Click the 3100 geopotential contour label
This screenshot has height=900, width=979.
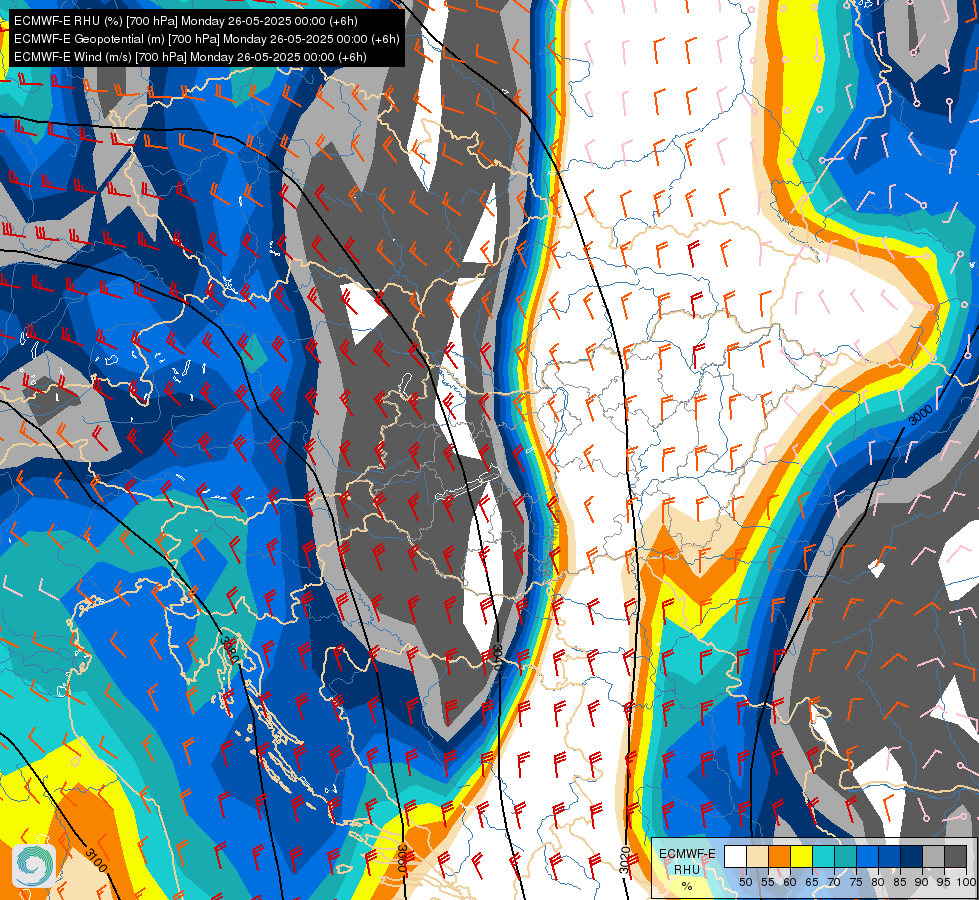coord(95,860)
